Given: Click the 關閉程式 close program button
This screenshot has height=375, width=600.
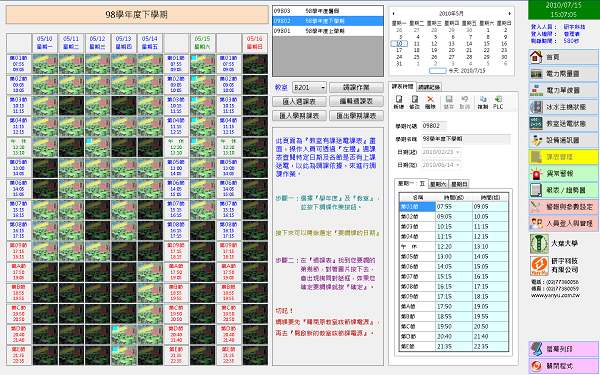Looking at the screenshot, I should coord(563,366).
